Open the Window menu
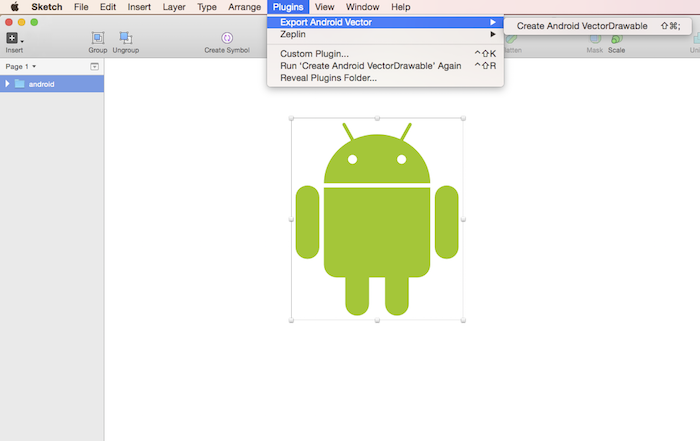This screenshot has height=441, width=700. click(x=362, y=7)
